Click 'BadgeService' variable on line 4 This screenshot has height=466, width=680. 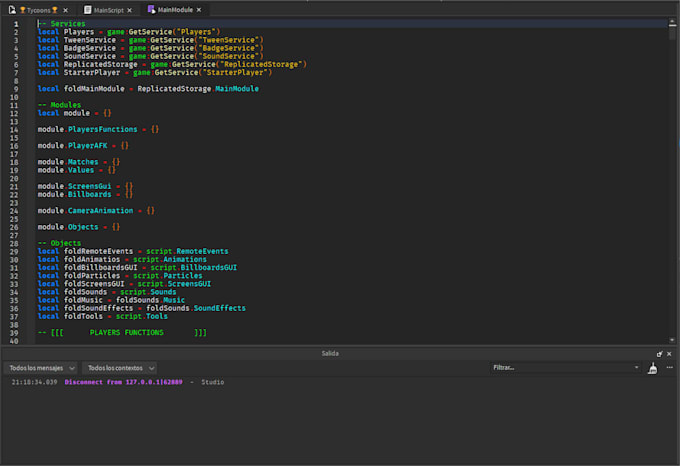click(90, 48)
